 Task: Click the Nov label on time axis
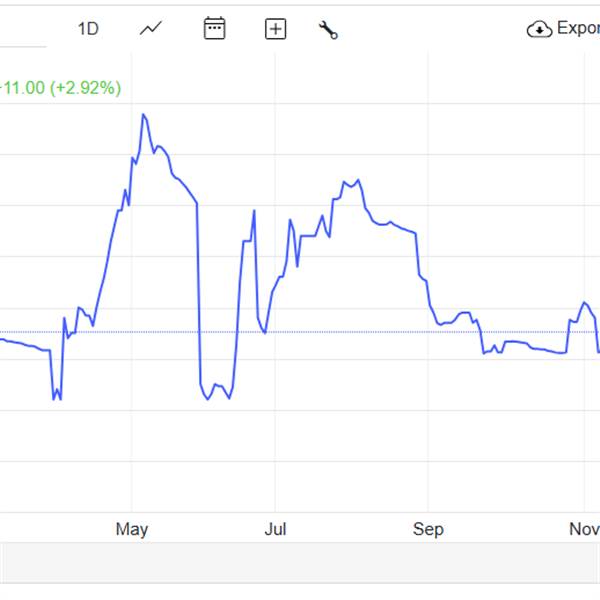584,529
